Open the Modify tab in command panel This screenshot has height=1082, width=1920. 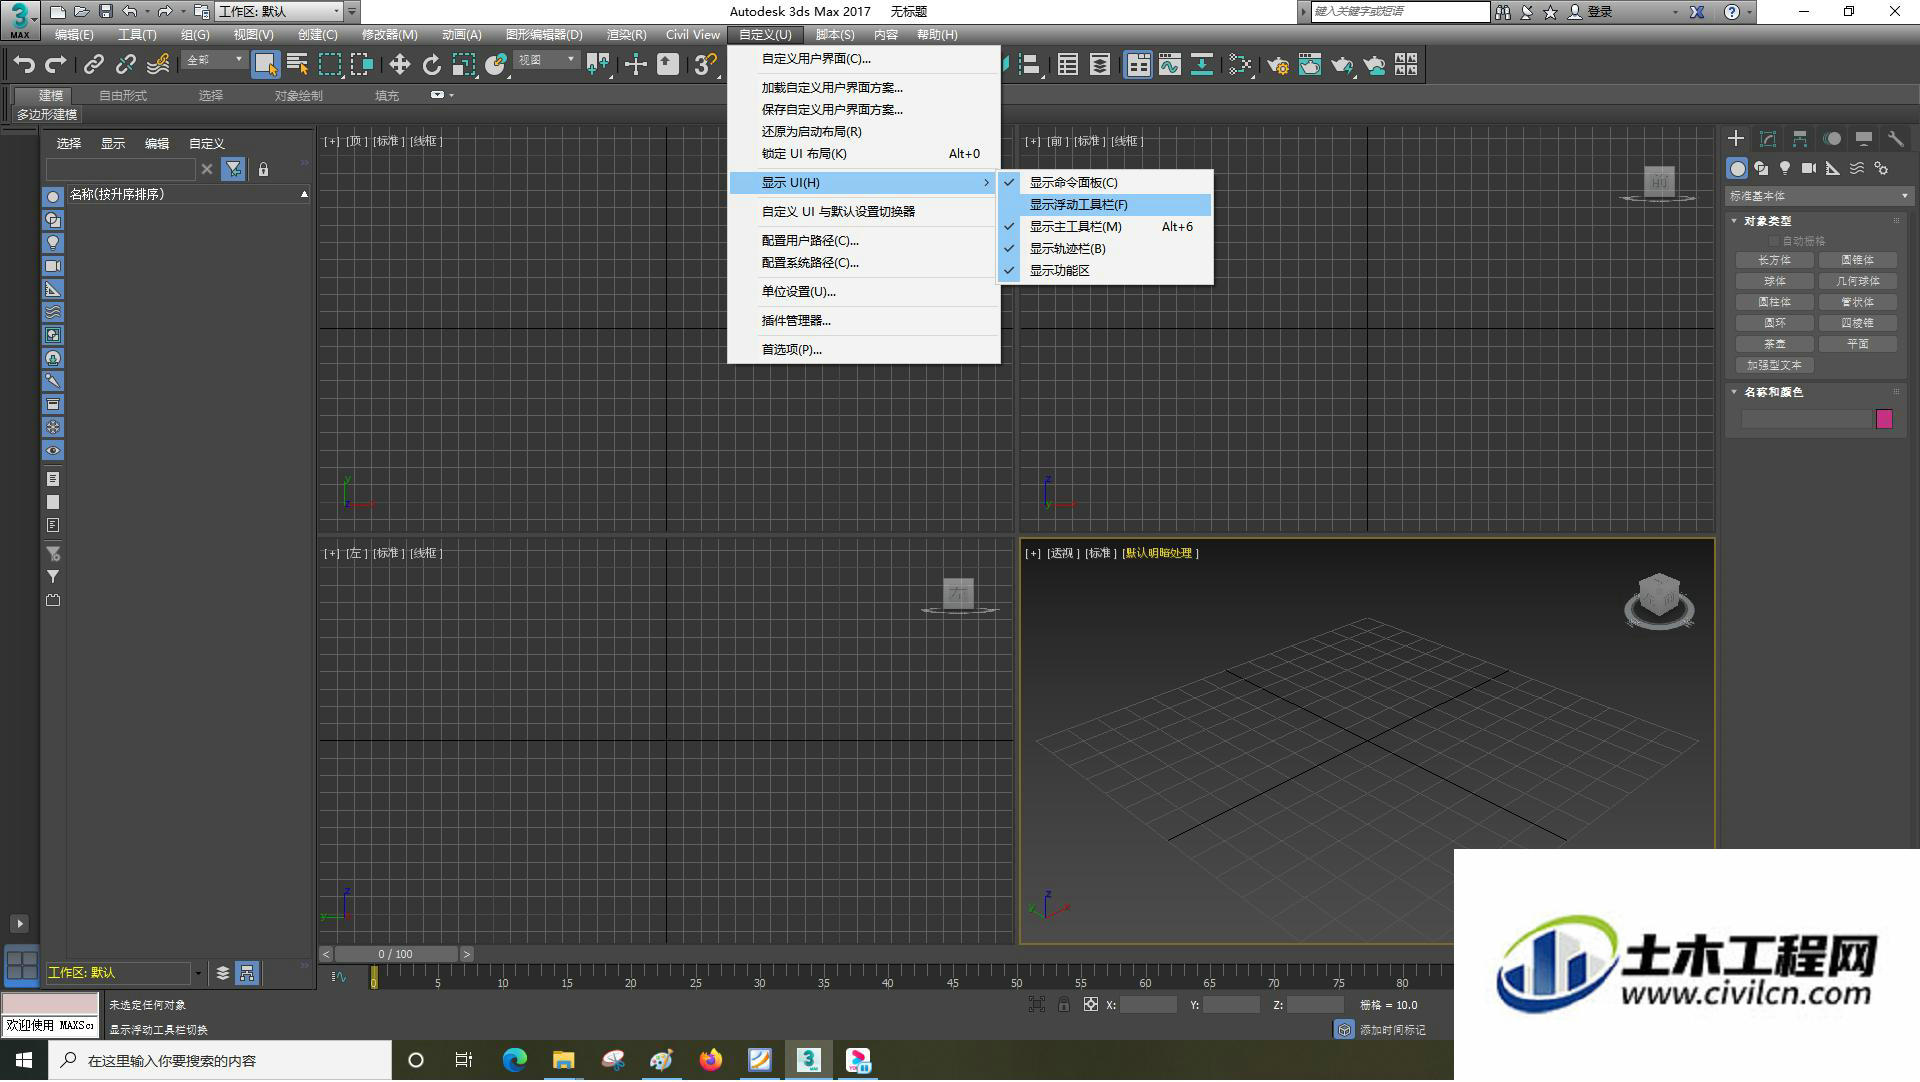point(1768,139)
